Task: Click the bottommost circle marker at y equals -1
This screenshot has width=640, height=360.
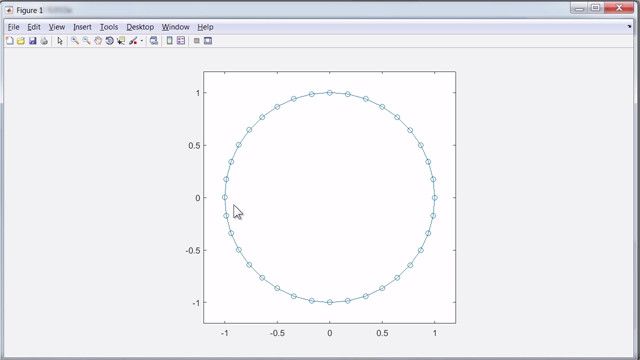Action: pyautogui.click(x=330, y=302)
